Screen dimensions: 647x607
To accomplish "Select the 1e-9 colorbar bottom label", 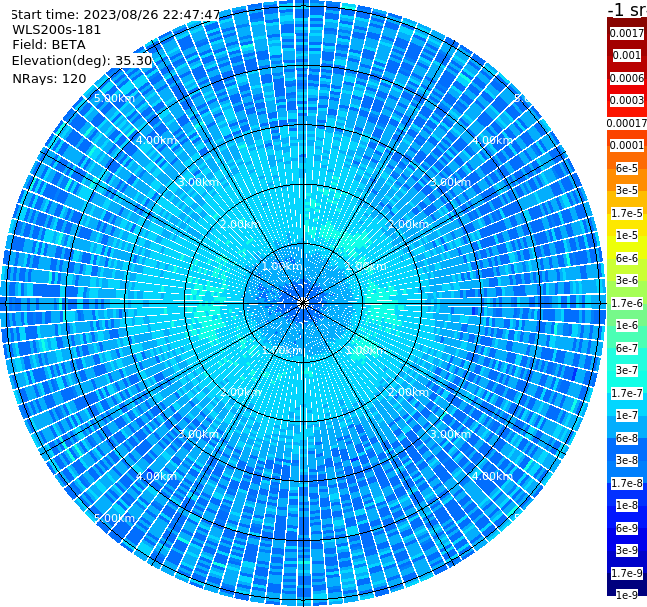I will click(627, 595).
